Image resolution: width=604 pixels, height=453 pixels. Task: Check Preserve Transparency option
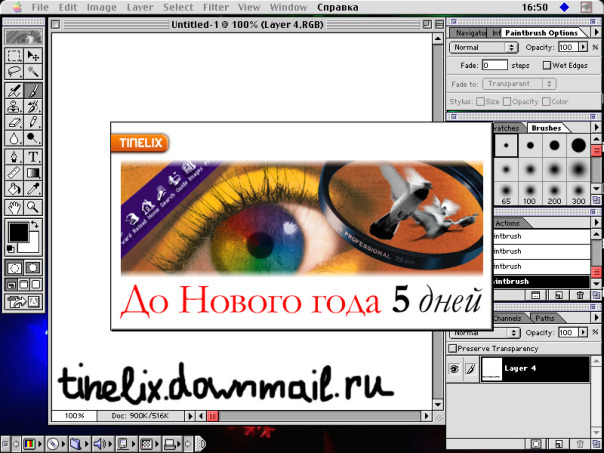coord(453,349)
